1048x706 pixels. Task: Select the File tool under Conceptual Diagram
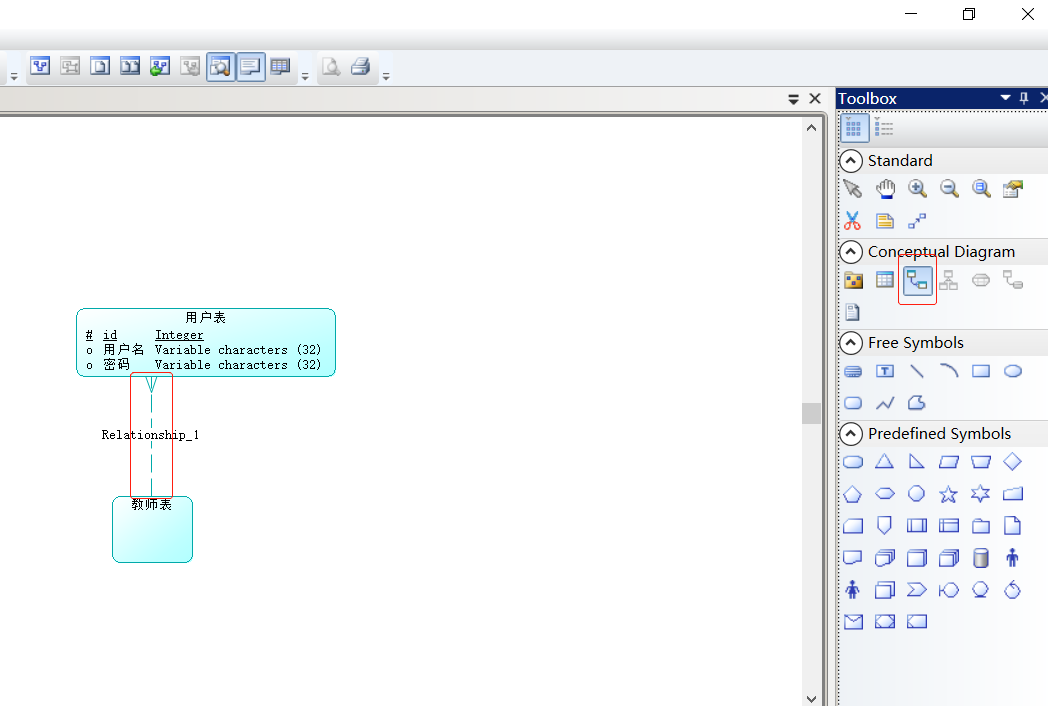852,312
